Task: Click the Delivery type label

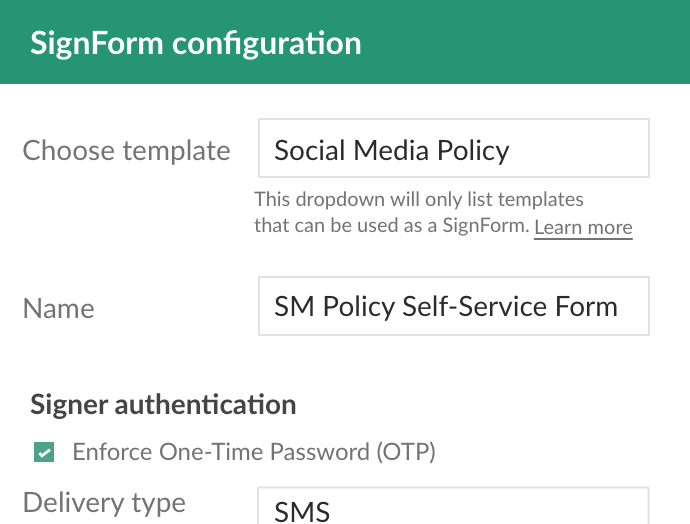Action: click(104, 502)
